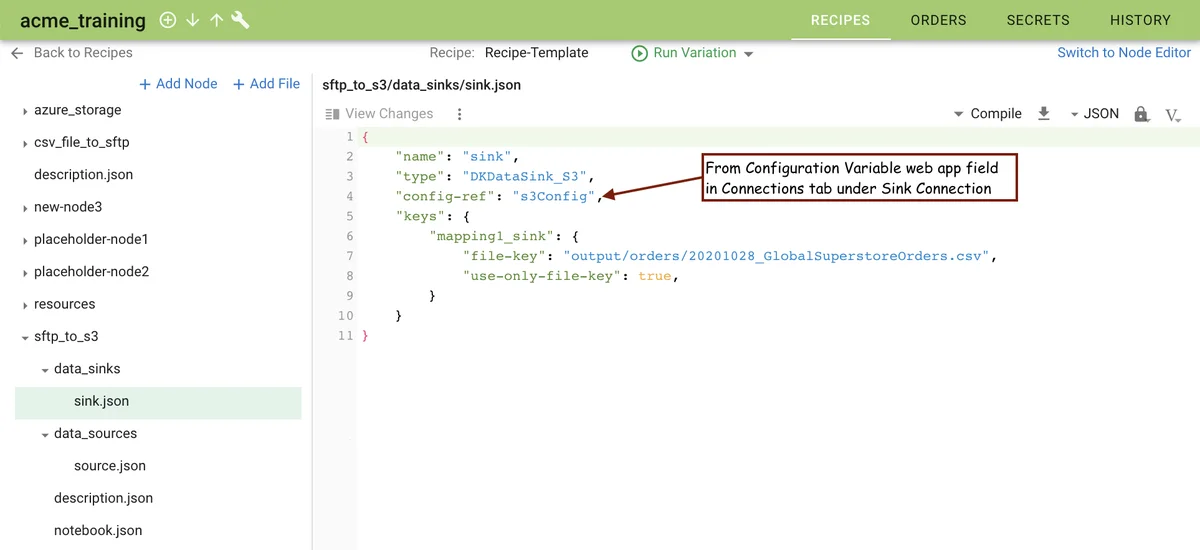The height and width of the screenshot is (550, 1200).
Task: Collapse the data_sources folder
Action: point(45,435)
